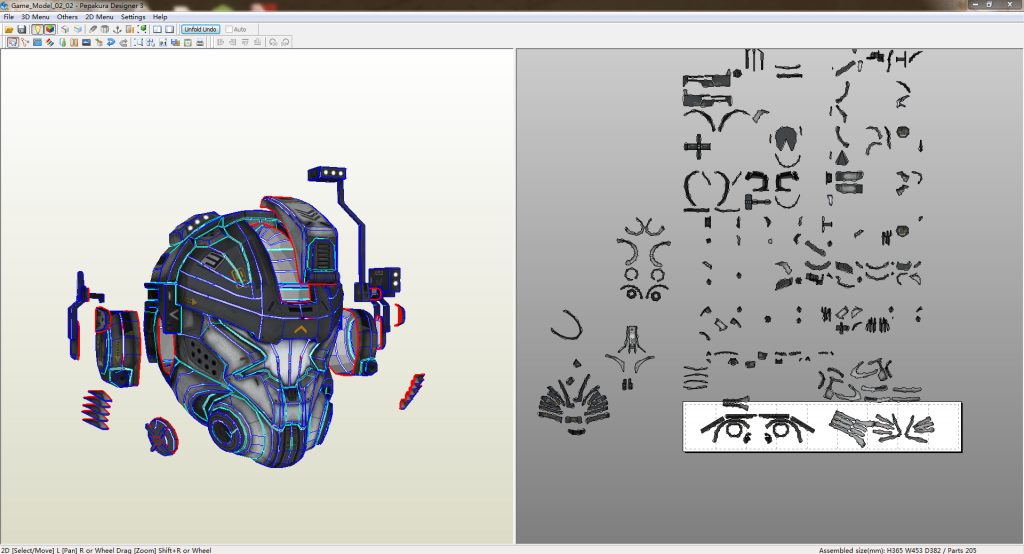Click the align left icon
This screenshot has height=554, width=1024.
coord(221,42)
